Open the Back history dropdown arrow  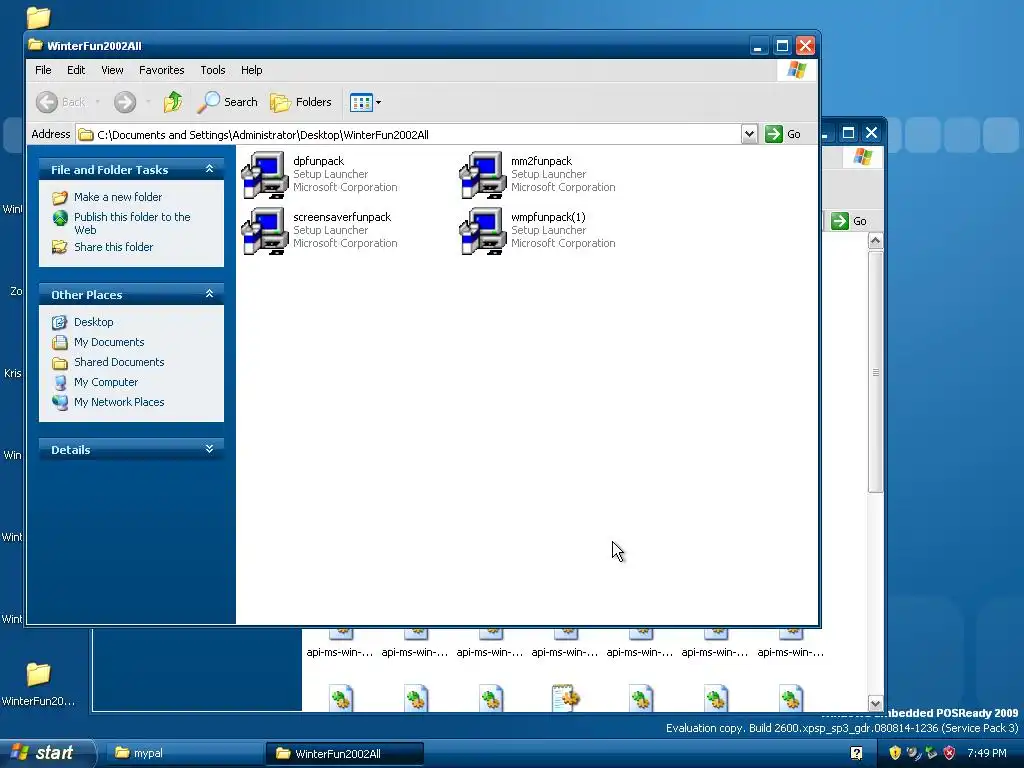coord(98,102)
